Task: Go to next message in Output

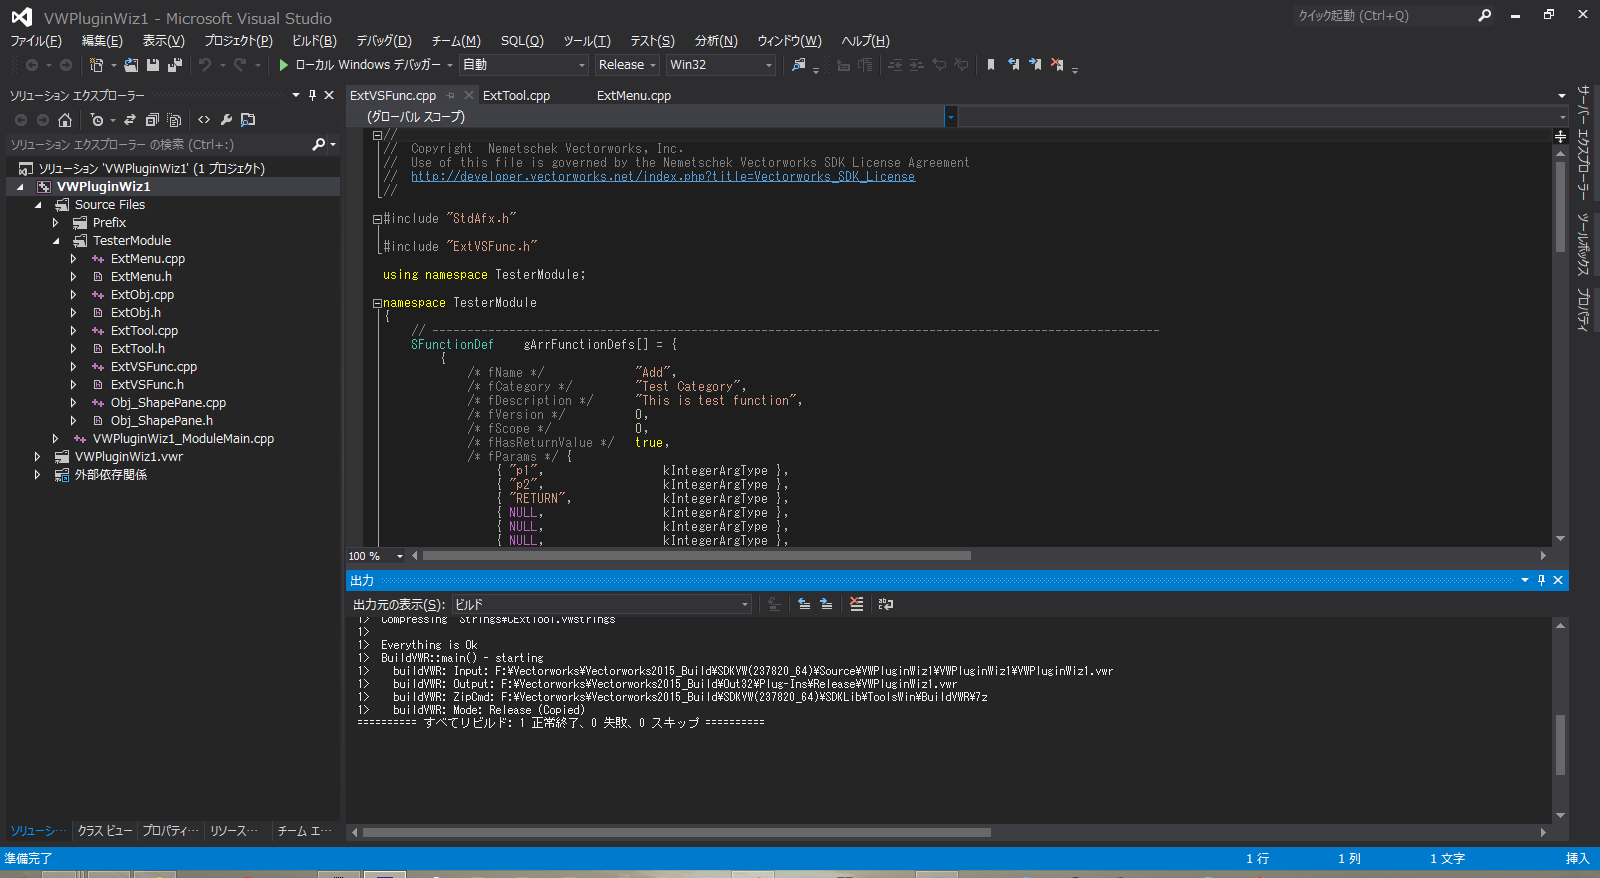Action: pos(826,604)
